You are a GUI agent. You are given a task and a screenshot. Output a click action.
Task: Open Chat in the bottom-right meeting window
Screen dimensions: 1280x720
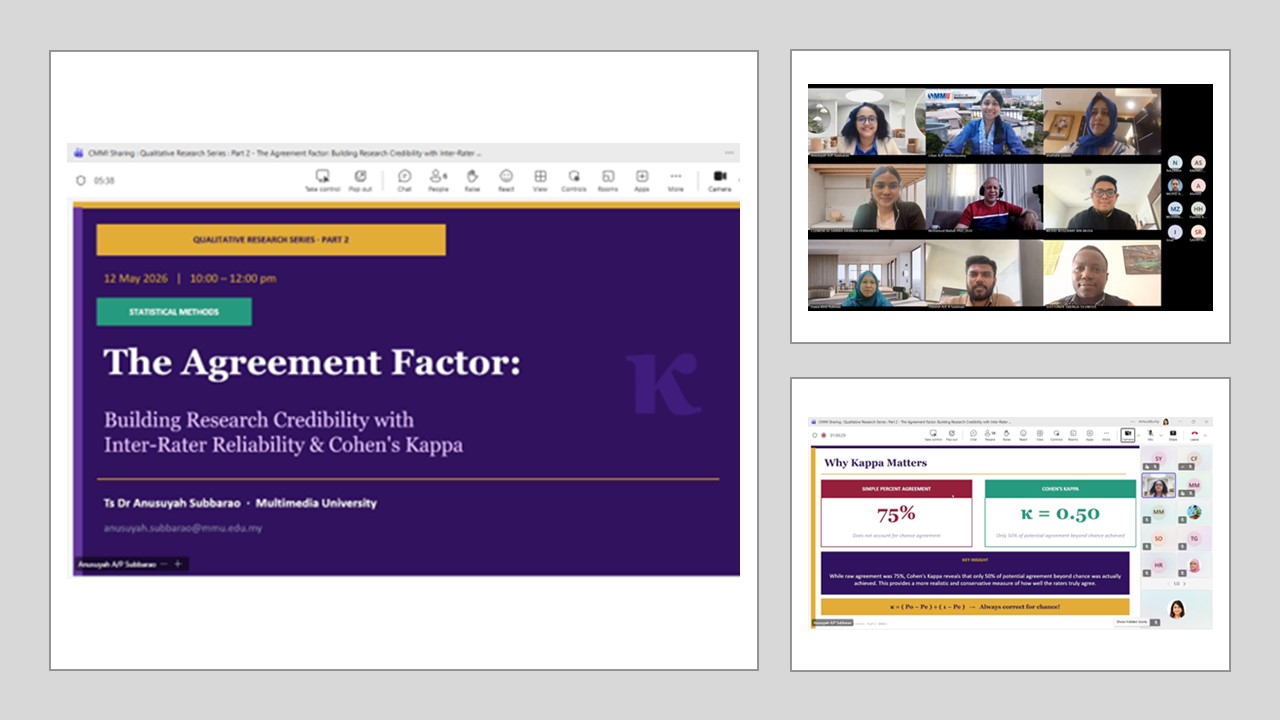tap(973, 435)
